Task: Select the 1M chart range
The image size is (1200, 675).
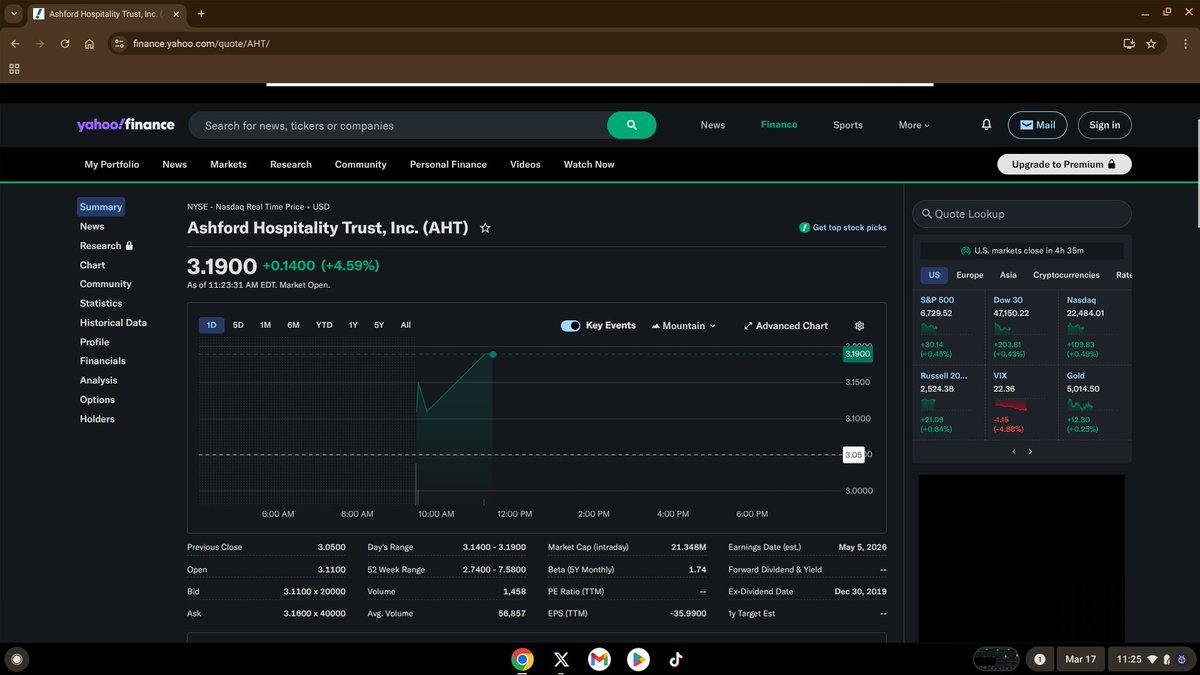Action: coord(265,325)
